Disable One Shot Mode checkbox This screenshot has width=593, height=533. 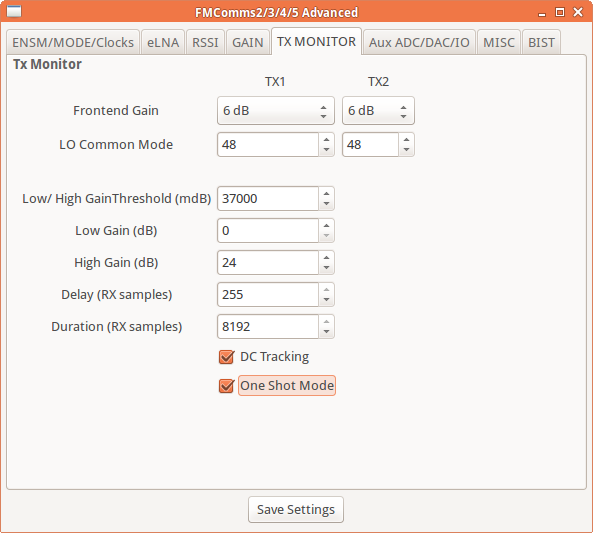[x=227, y=386]
